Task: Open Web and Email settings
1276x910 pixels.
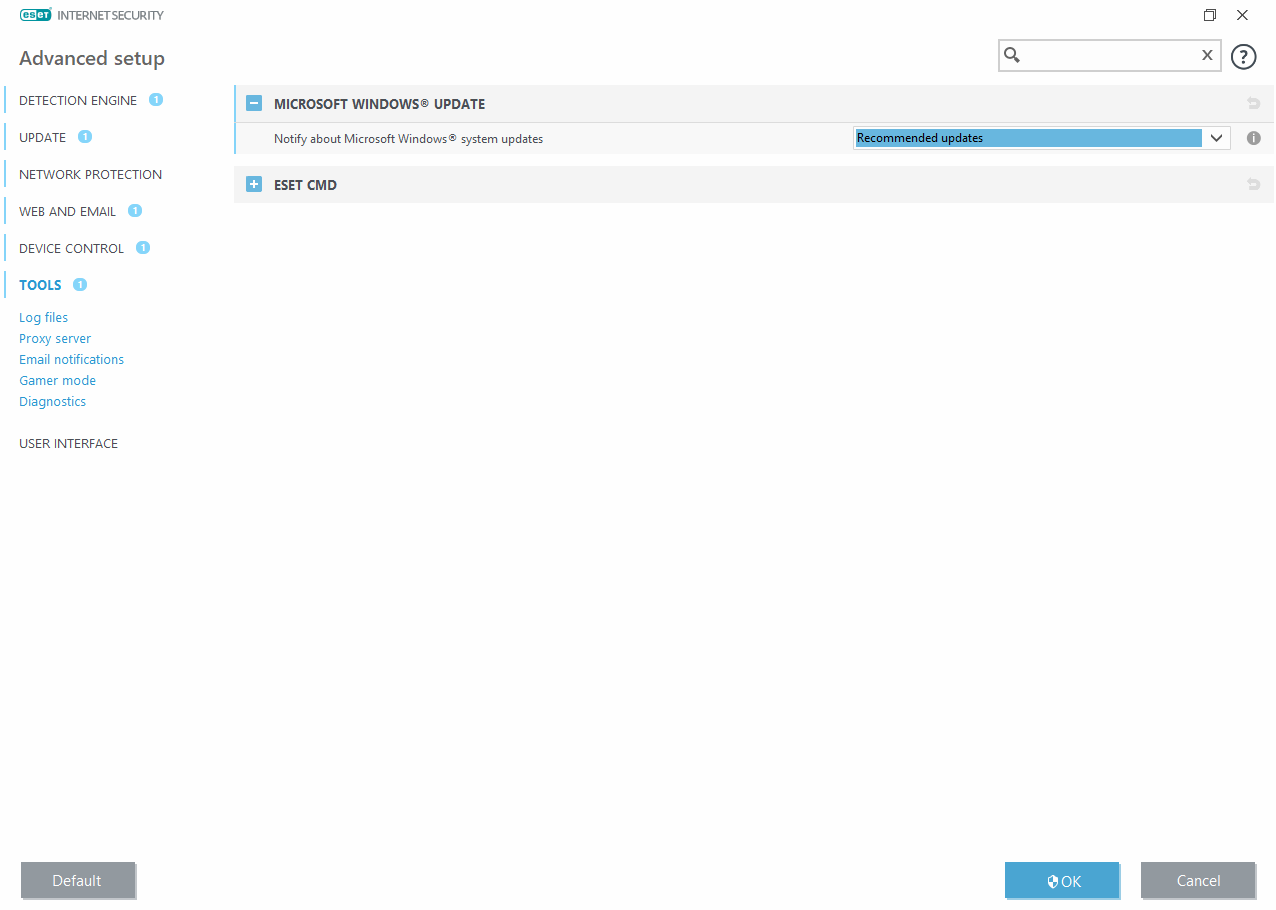Action: [x=67, y=211]
